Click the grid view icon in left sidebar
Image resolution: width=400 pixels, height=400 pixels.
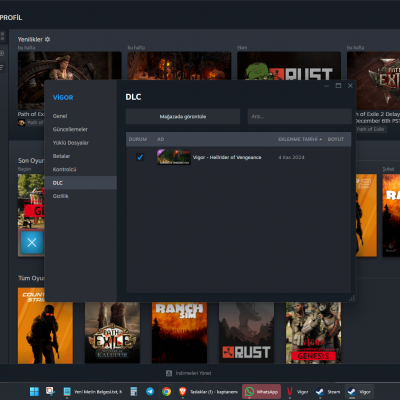pos(2,36)
